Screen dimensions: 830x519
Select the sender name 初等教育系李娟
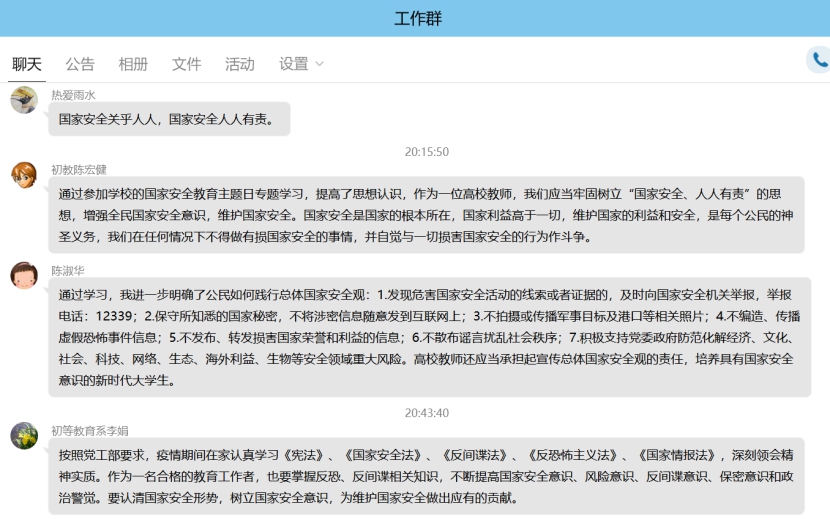pyautogui.click(x=89, y=431)
